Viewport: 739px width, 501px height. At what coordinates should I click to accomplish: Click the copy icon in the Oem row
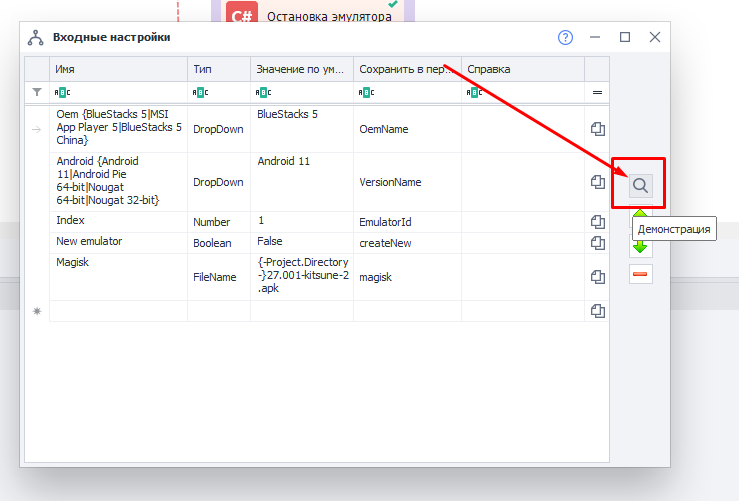(x=598, y=129)
